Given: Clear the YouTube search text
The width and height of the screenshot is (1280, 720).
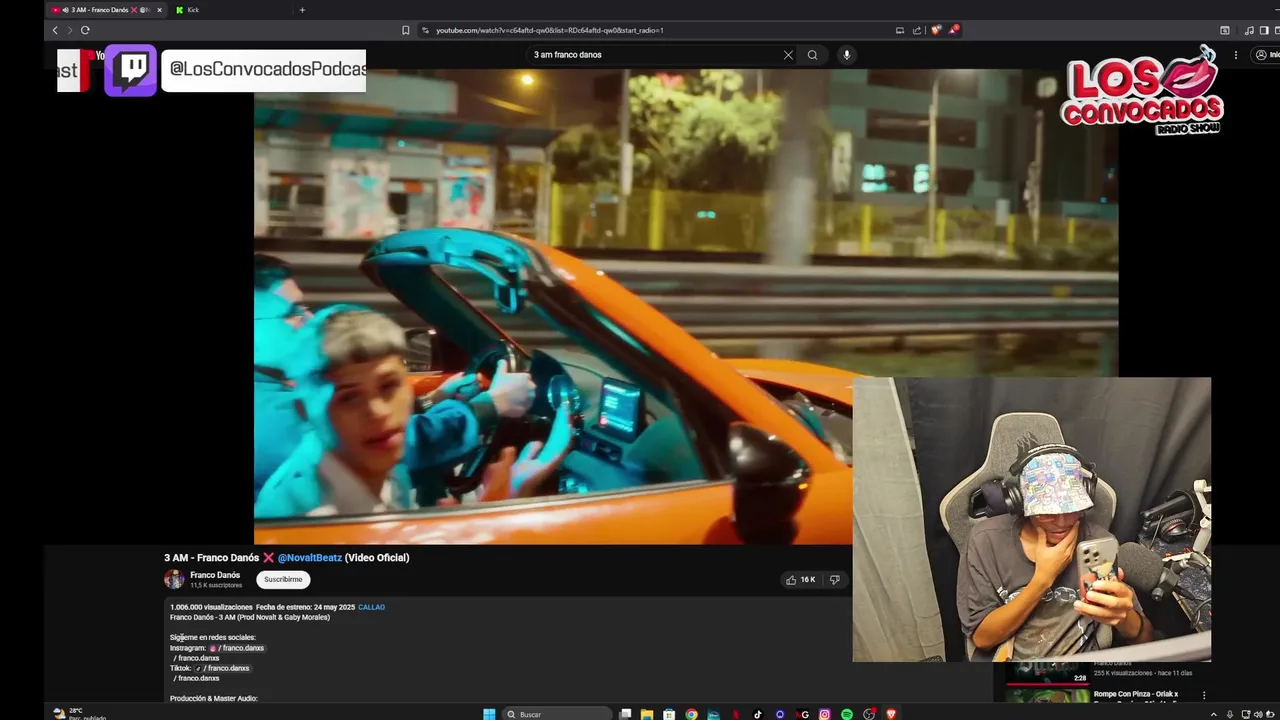Looking at the screenshot, I should click(x=788, y=55).
